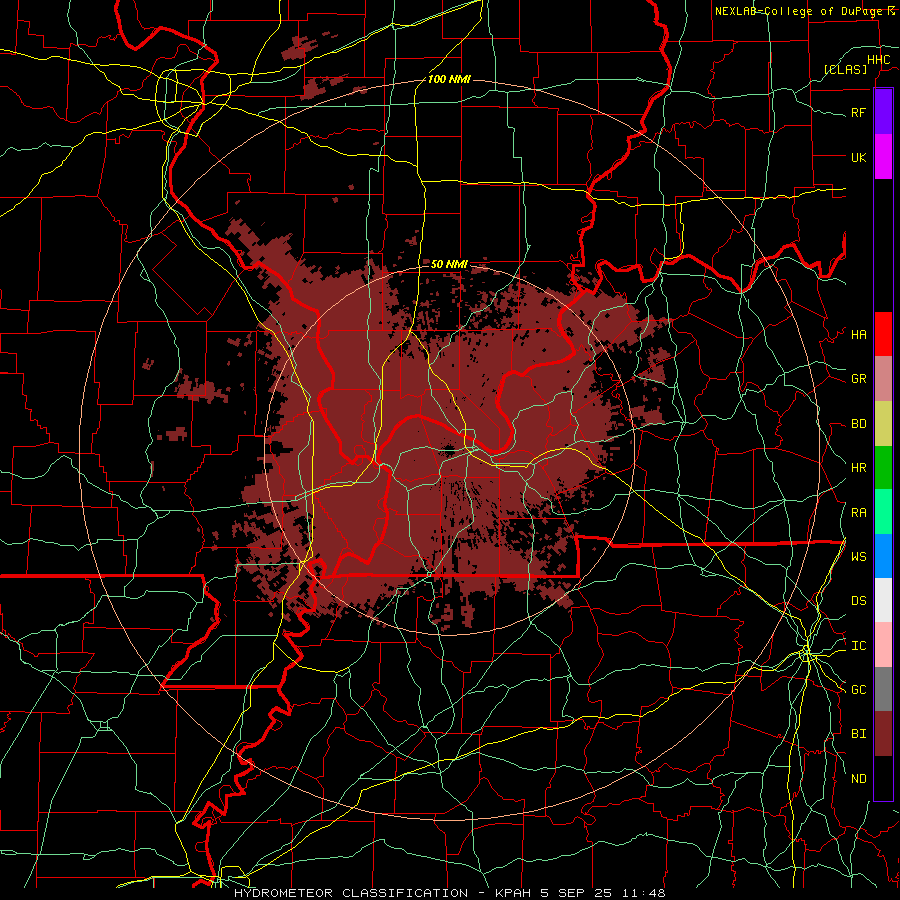900x900 pixels.
Task: Click the IC light-pink legend swatch
Action: click(x=883, y=645)
